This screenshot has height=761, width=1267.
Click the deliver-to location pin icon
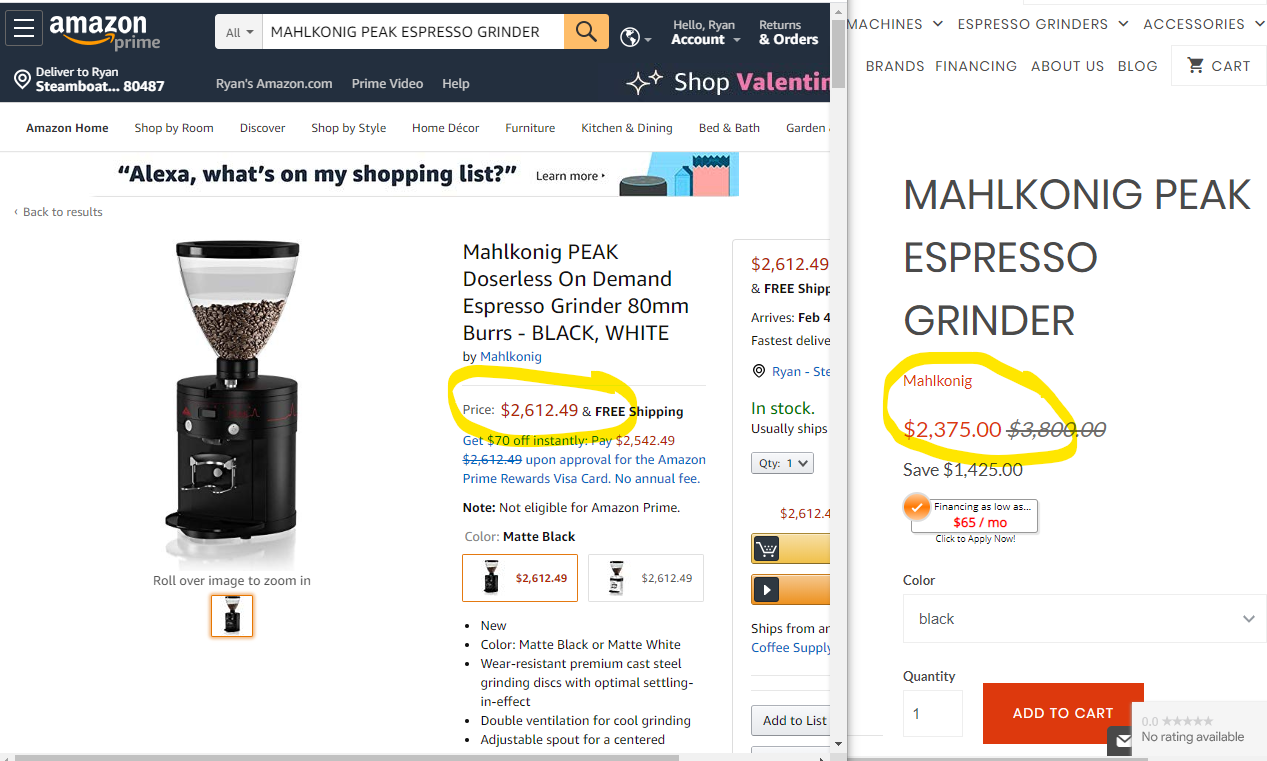click(x=22, y=79)
